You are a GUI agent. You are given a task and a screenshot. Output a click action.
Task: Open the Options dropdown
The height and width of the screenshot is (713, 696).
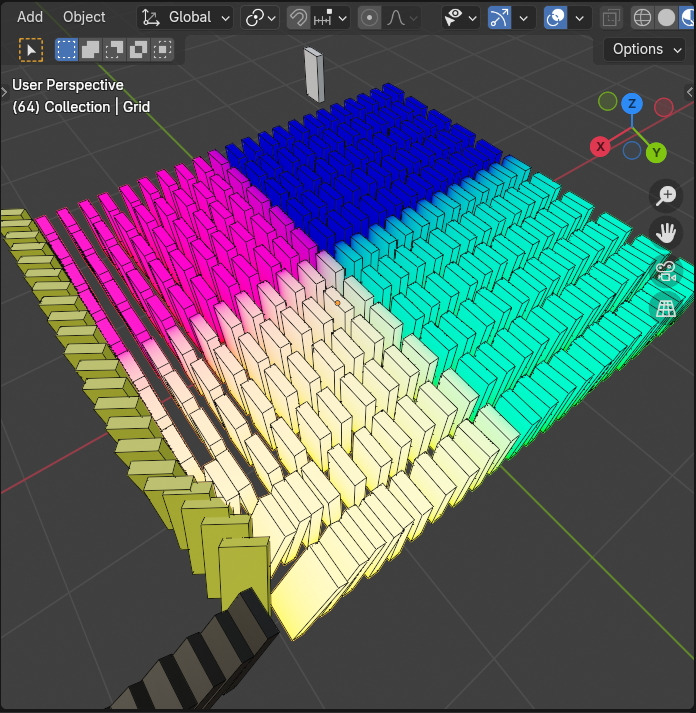[644, 49]
